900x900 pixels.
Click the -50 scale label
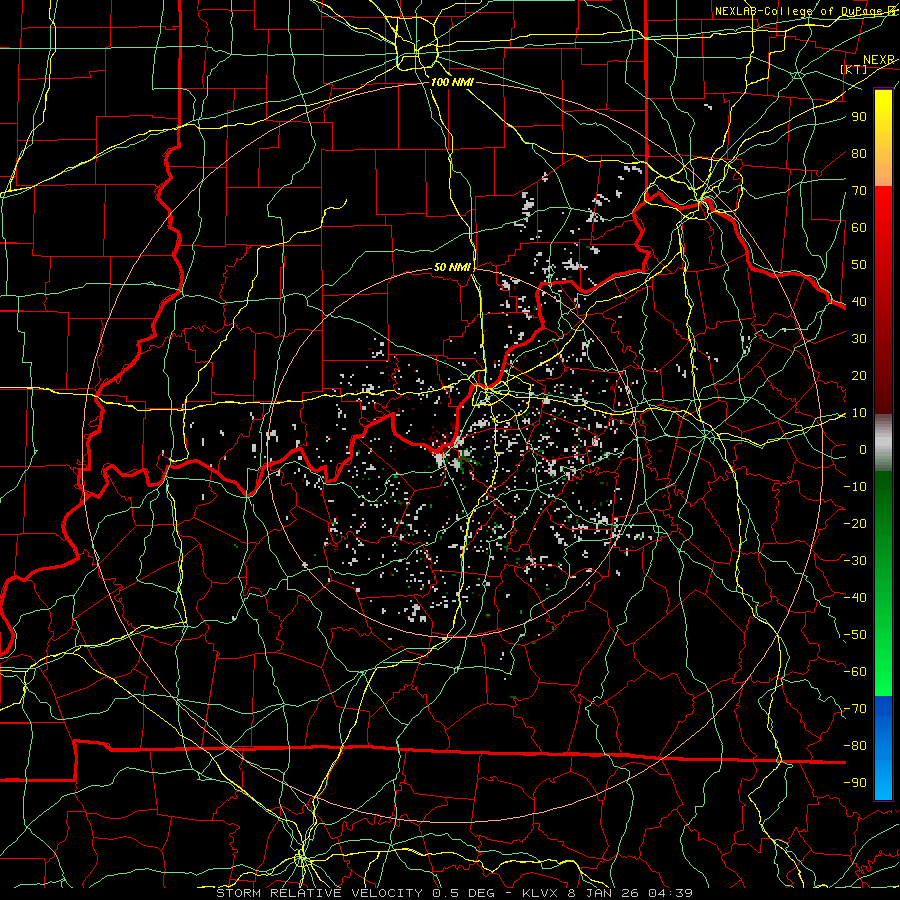click(855, 635)
